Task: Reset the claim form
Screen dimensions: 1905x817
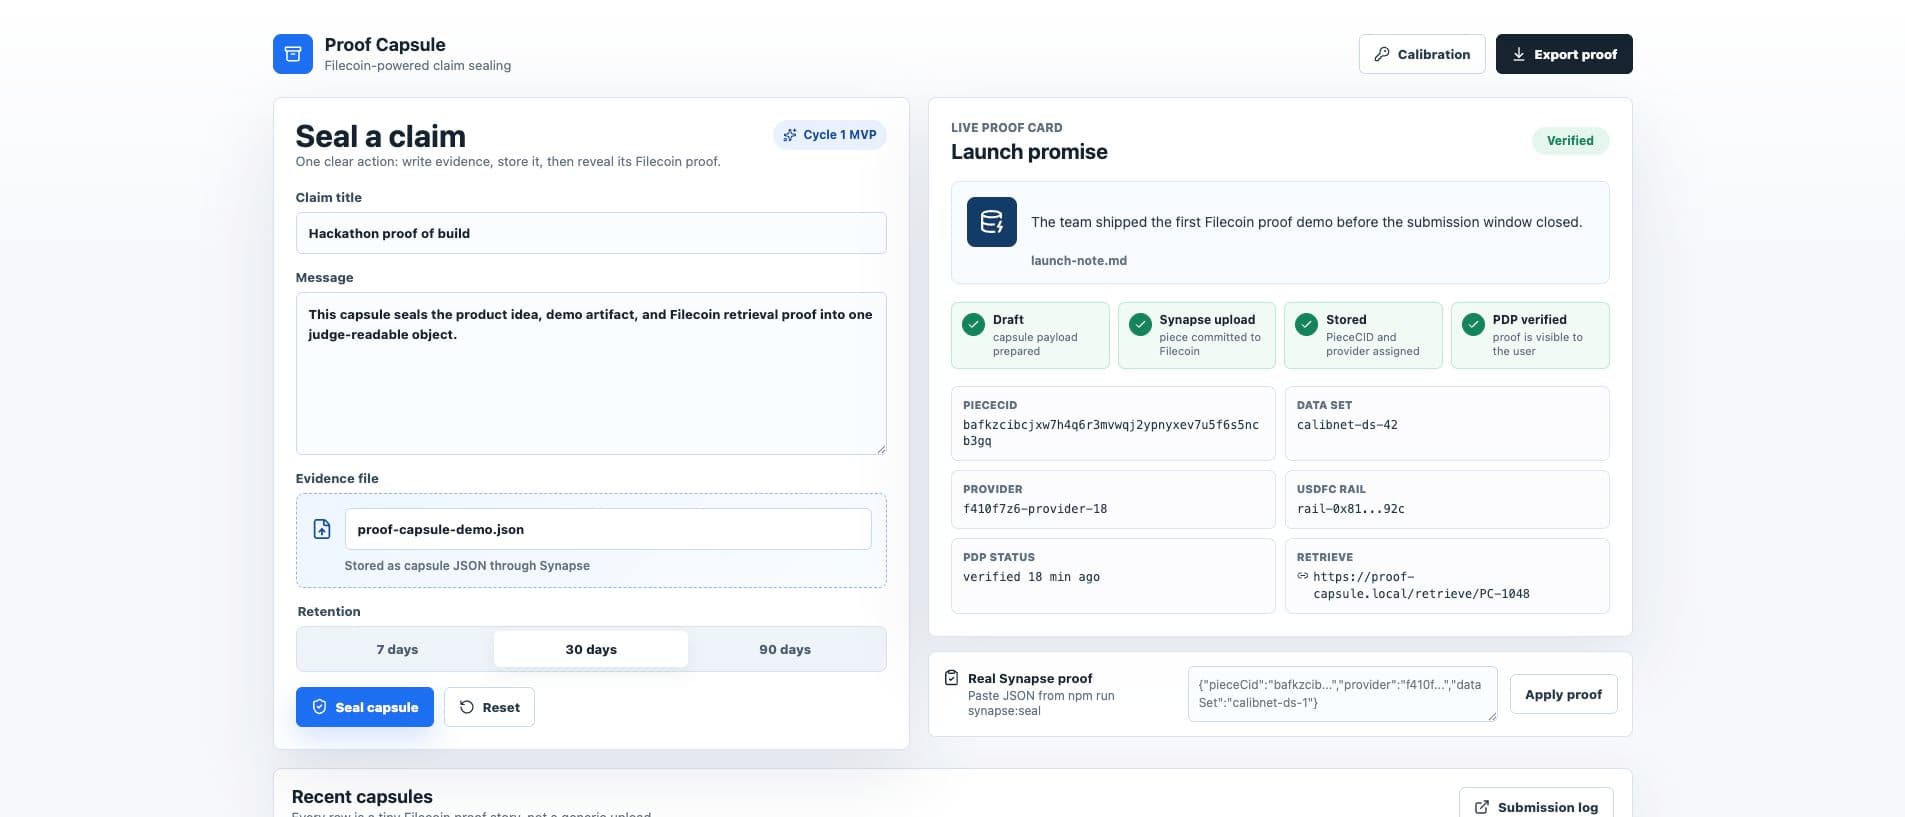Action: click(489, 707)
